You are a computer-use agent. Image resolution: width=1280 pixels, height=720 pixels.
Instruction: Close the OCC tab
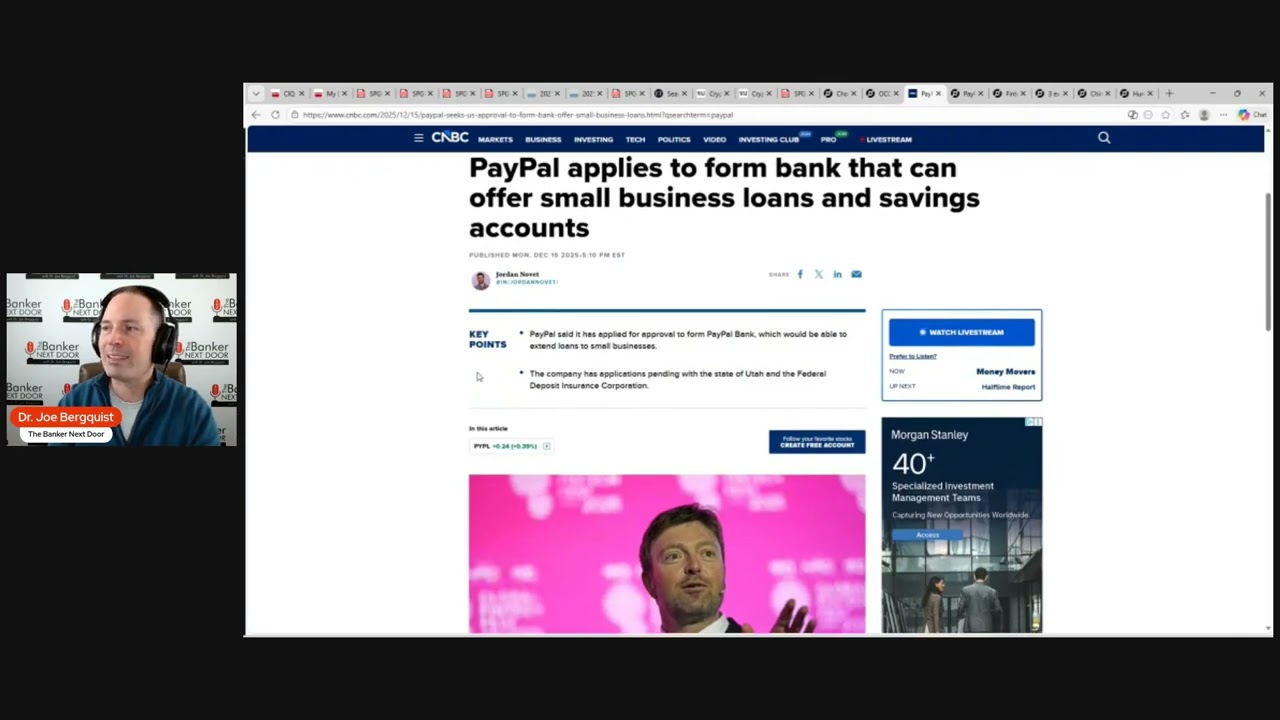[895, 94]
